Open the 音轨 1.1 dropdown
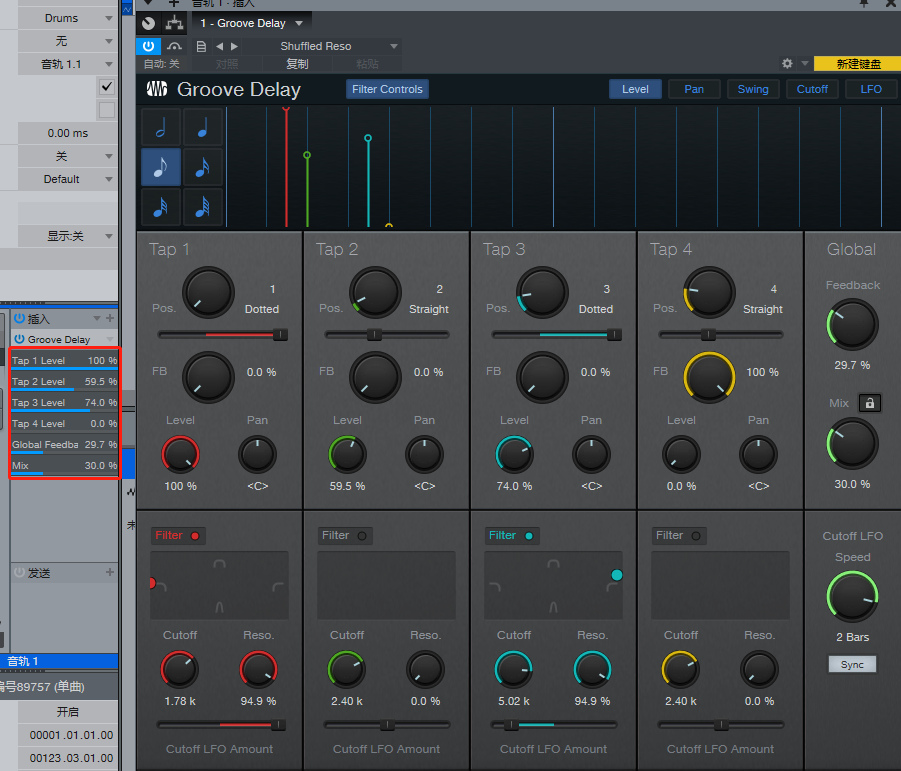901x771 pixels. 67,64
